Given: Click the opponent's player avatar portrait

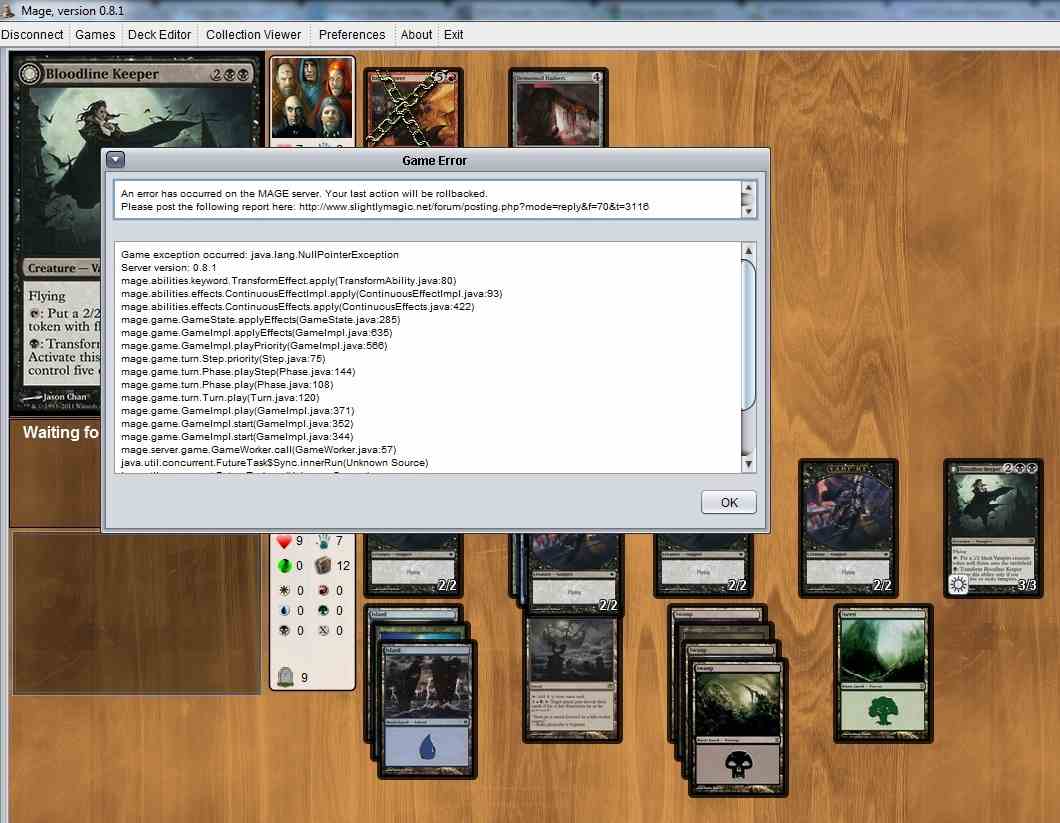Looking at the screenshot, I should click(312, 98).
